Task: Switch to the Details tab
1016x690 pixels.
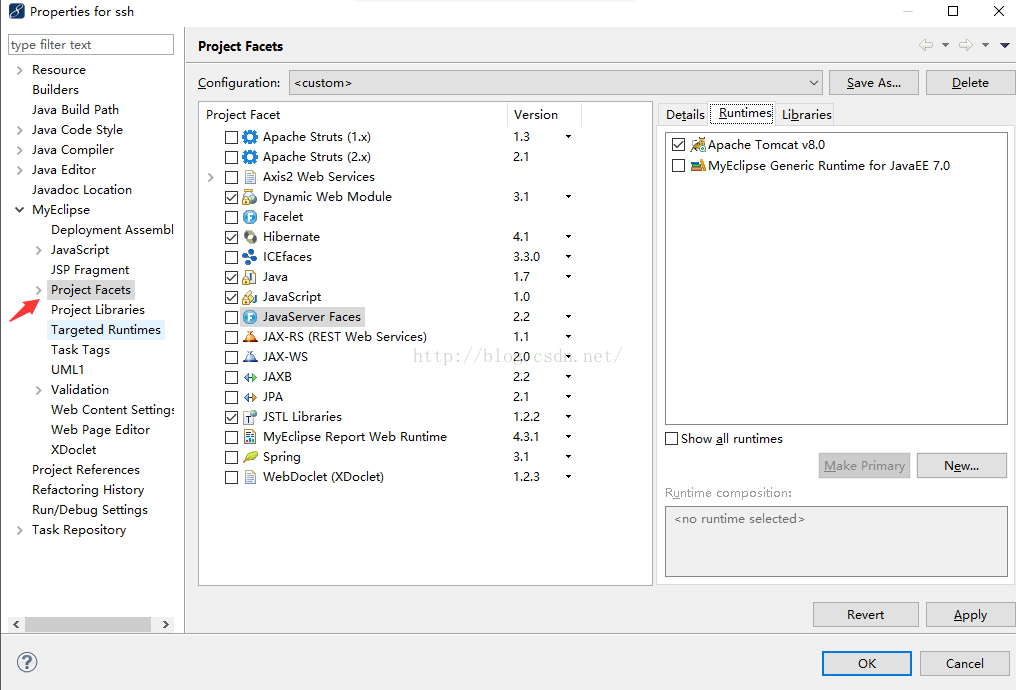Action: click(x=685, y=115)
